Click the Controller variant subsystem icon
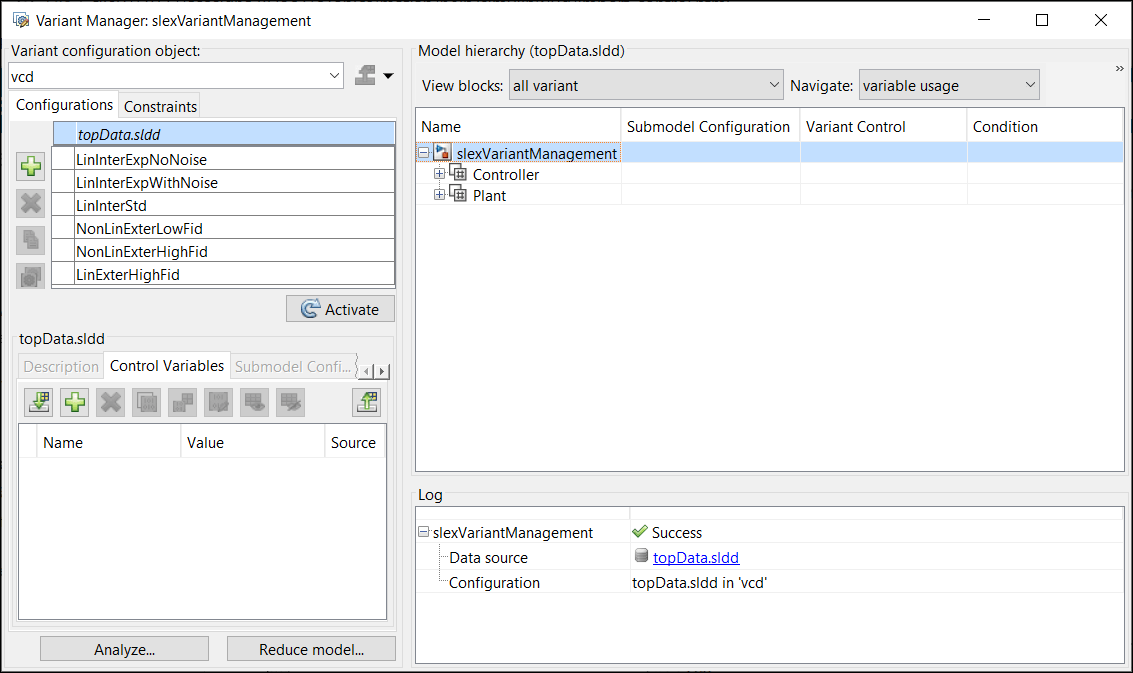 point(458,173)
